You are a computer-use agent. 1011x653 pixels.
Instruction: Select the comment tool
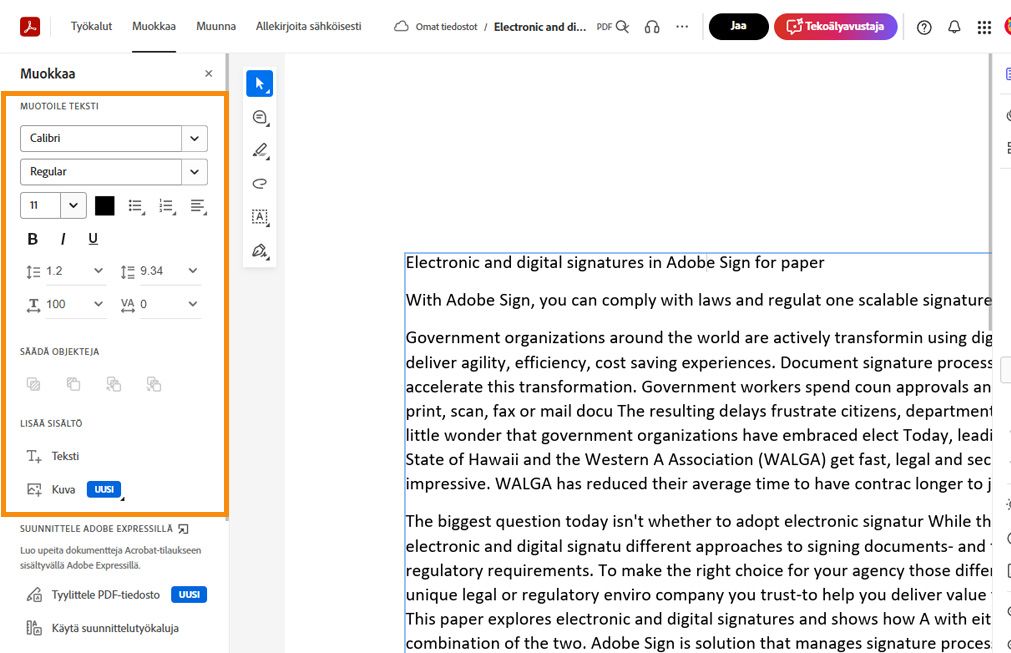(260, 117)
